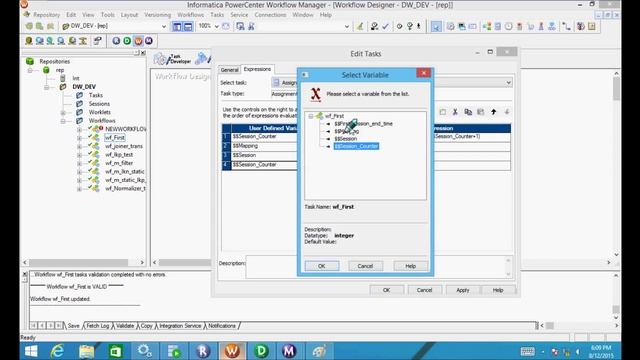640x360 pixels.
Task: Open the Workflows menu
Action: [191, 15]
